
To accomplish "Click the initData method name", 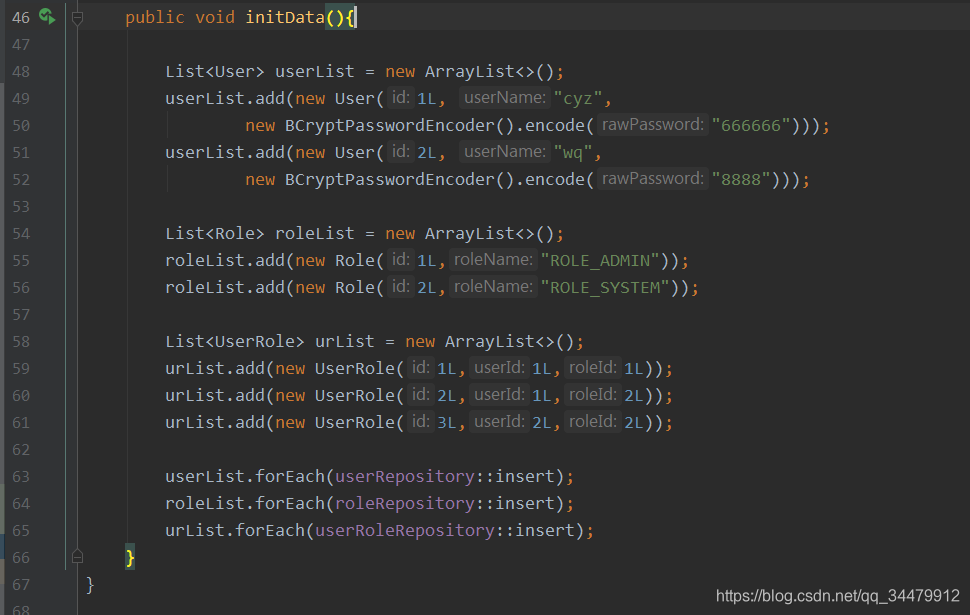I will 285,17.
